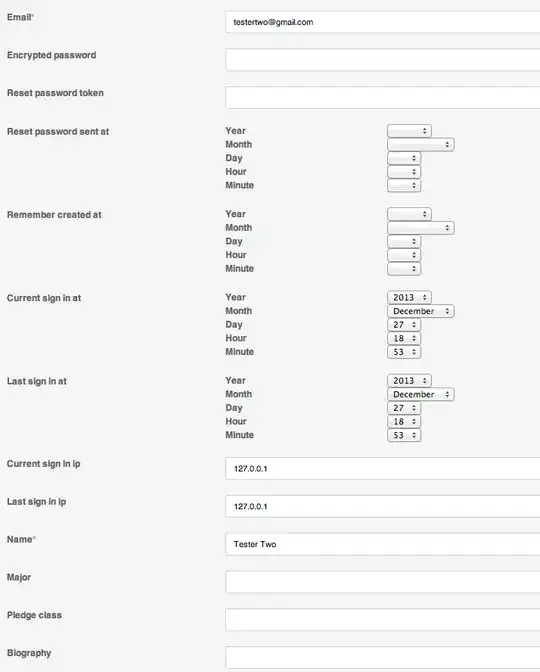
Task: Change Current sign in at month December
Action: click(x=420, y=311)
